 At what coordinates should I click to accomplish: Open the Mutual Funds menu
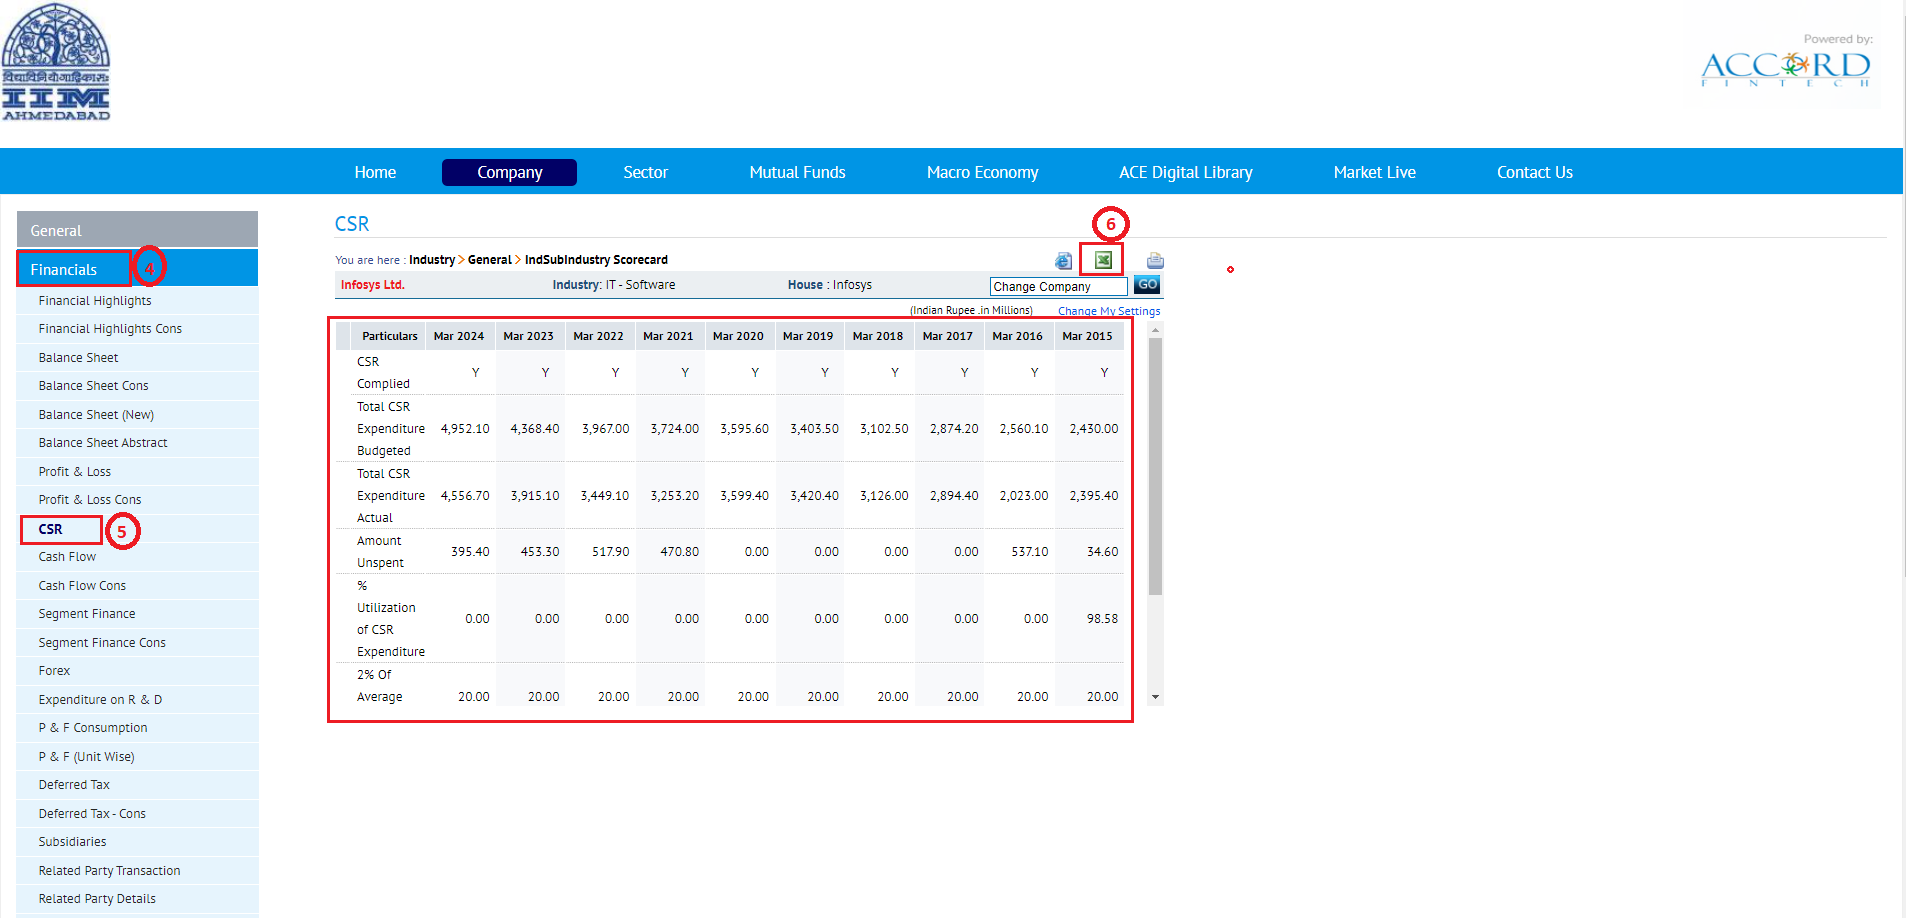pyautogui.click(x=797, y=172)
